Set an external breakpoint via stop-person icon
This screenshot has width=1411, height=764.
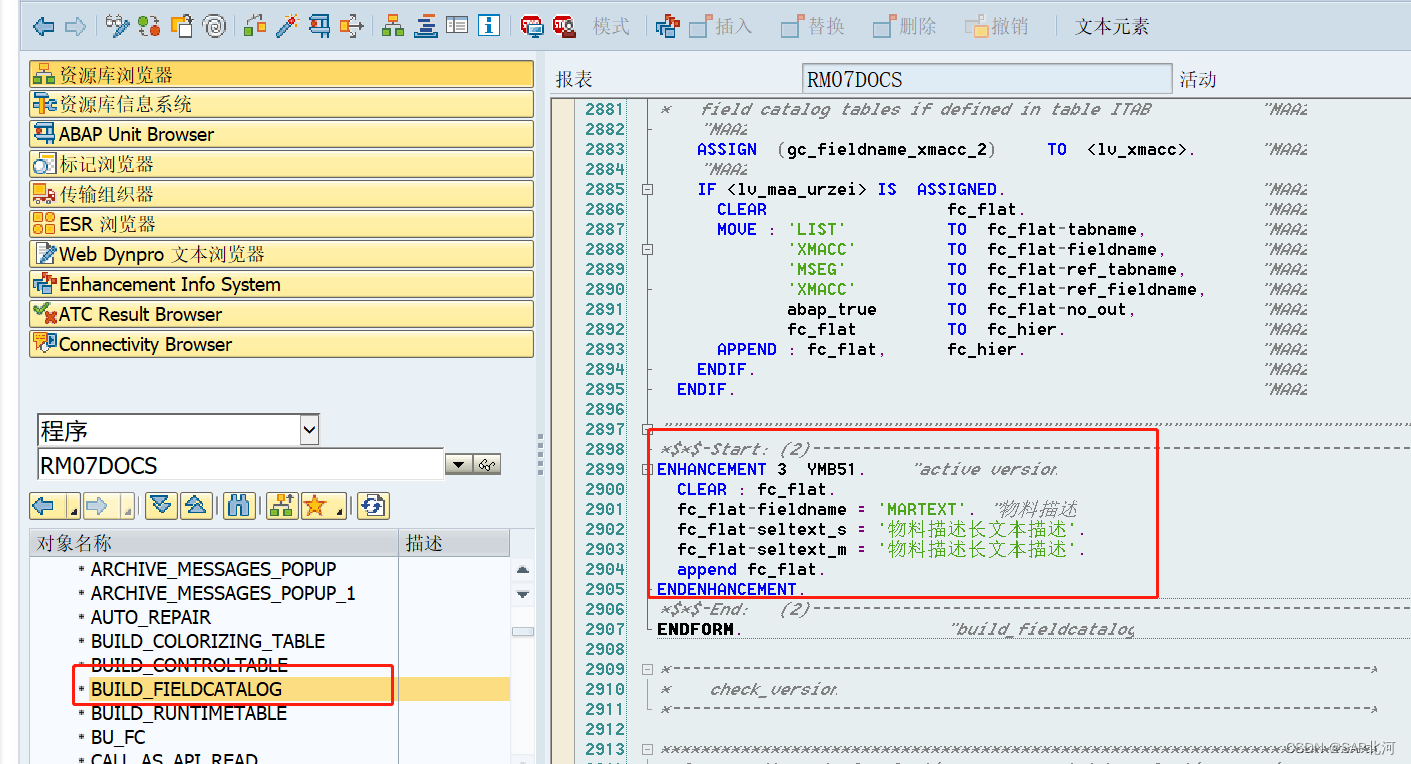[565, 27]
